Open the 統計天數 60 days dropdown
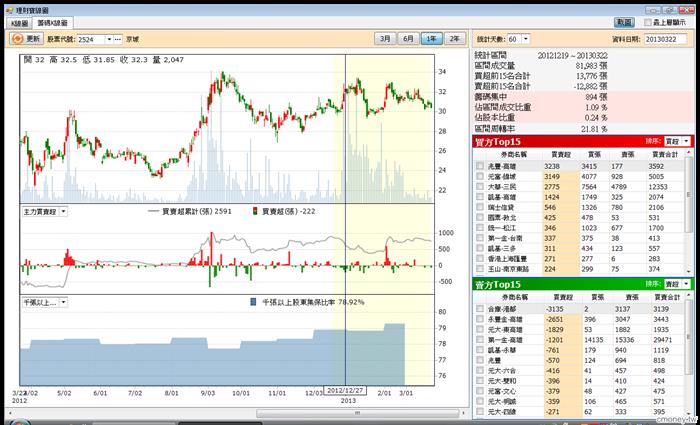 point(525,39)
